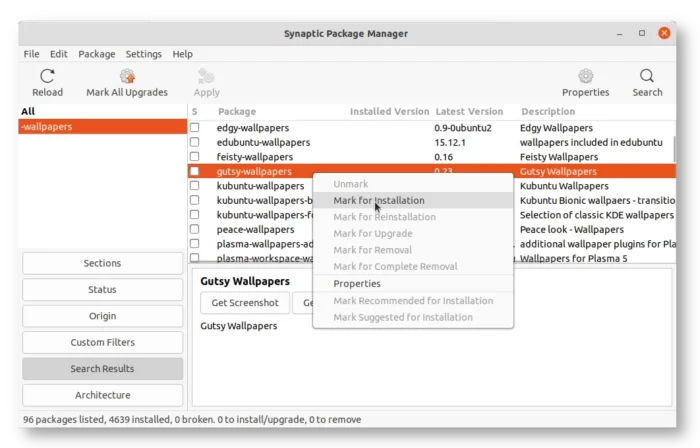700x448 pixels.
Task: Click the Status filter button
Action: pyautogui.click(x=102, y=290)
